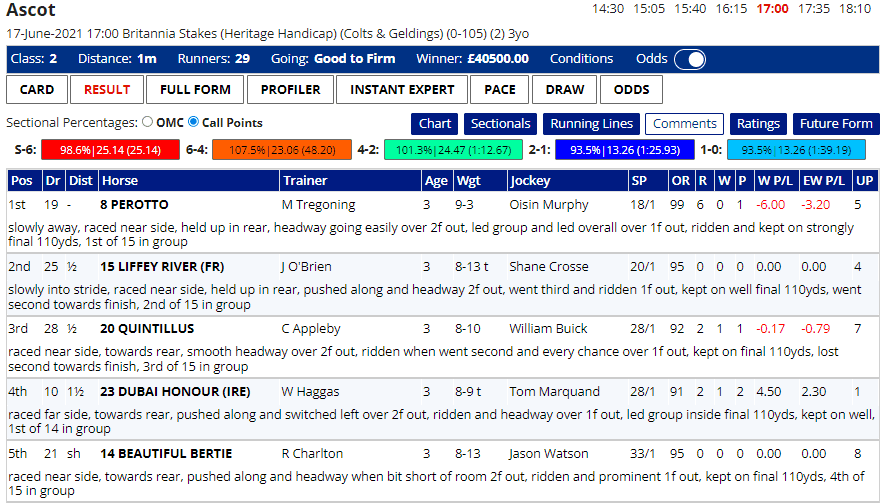Click the orange 6-4 sectional bar
The image size is (881, 503).
tap(282, 150)
